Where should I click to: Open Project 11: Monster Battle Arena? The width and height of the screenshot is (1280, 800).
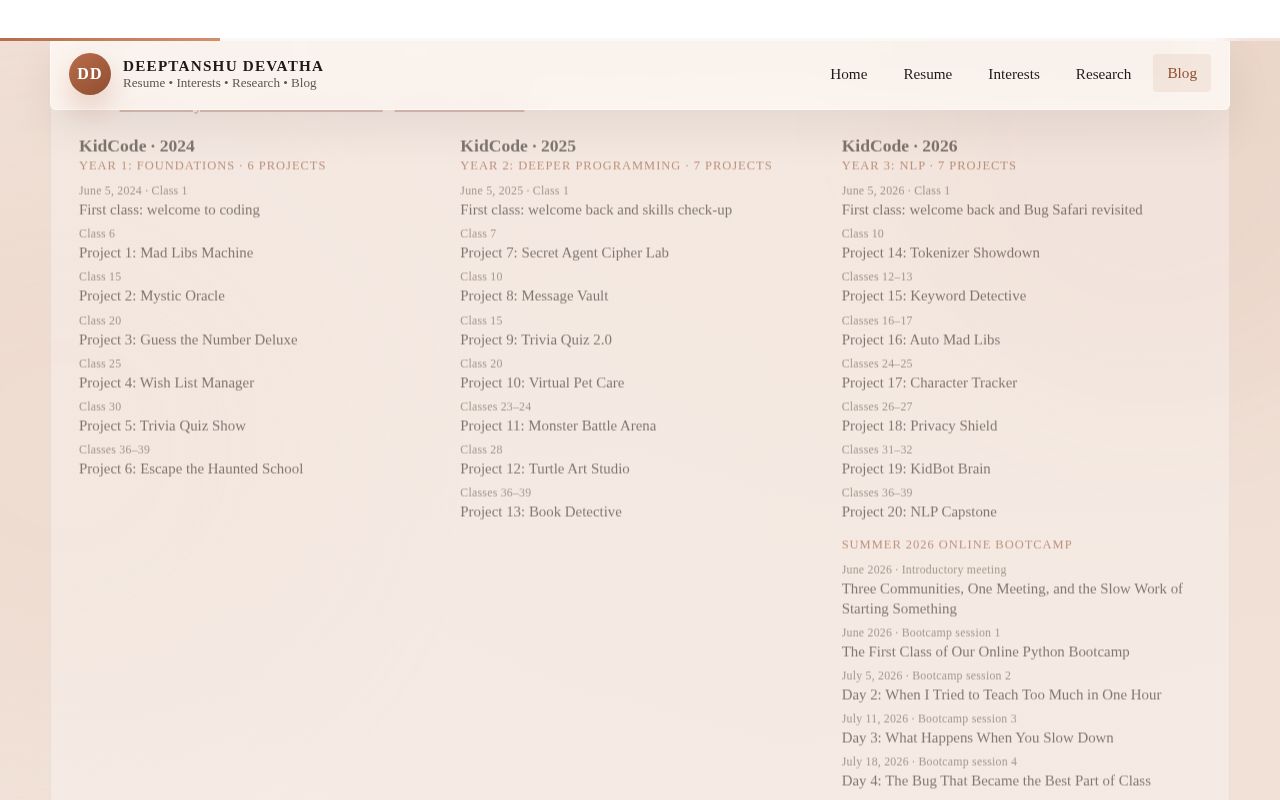tap(558, 426)
